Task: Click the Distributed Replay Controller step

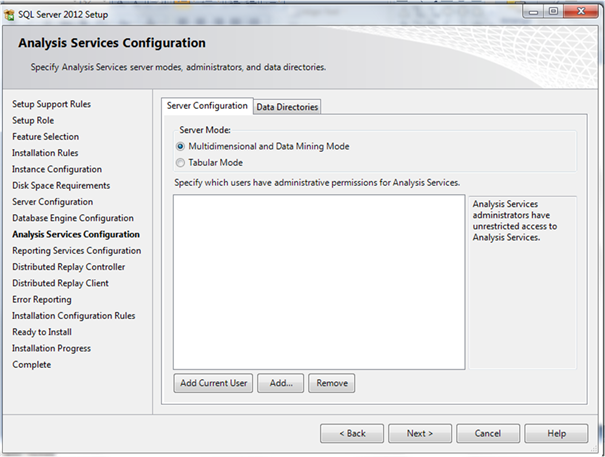Action: click(69, 267)
